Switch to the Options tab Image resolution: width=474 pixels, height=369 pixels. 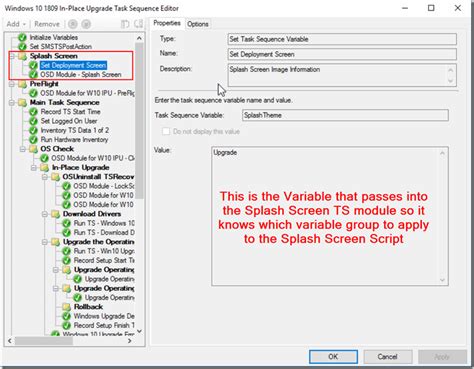click(x=198, y=24)
